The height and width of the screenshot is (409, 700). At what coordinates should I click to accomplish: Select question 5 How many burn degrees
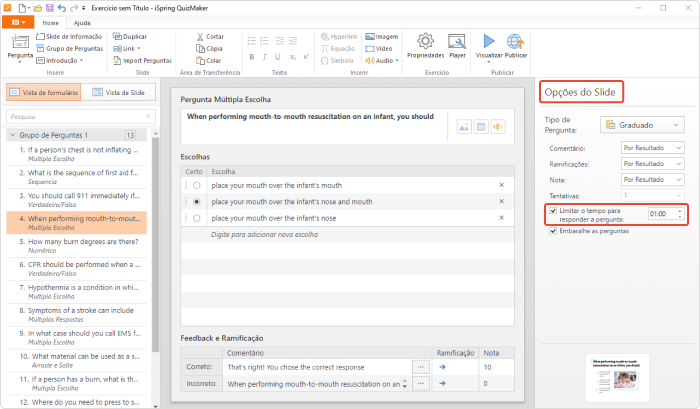point(76,246)
